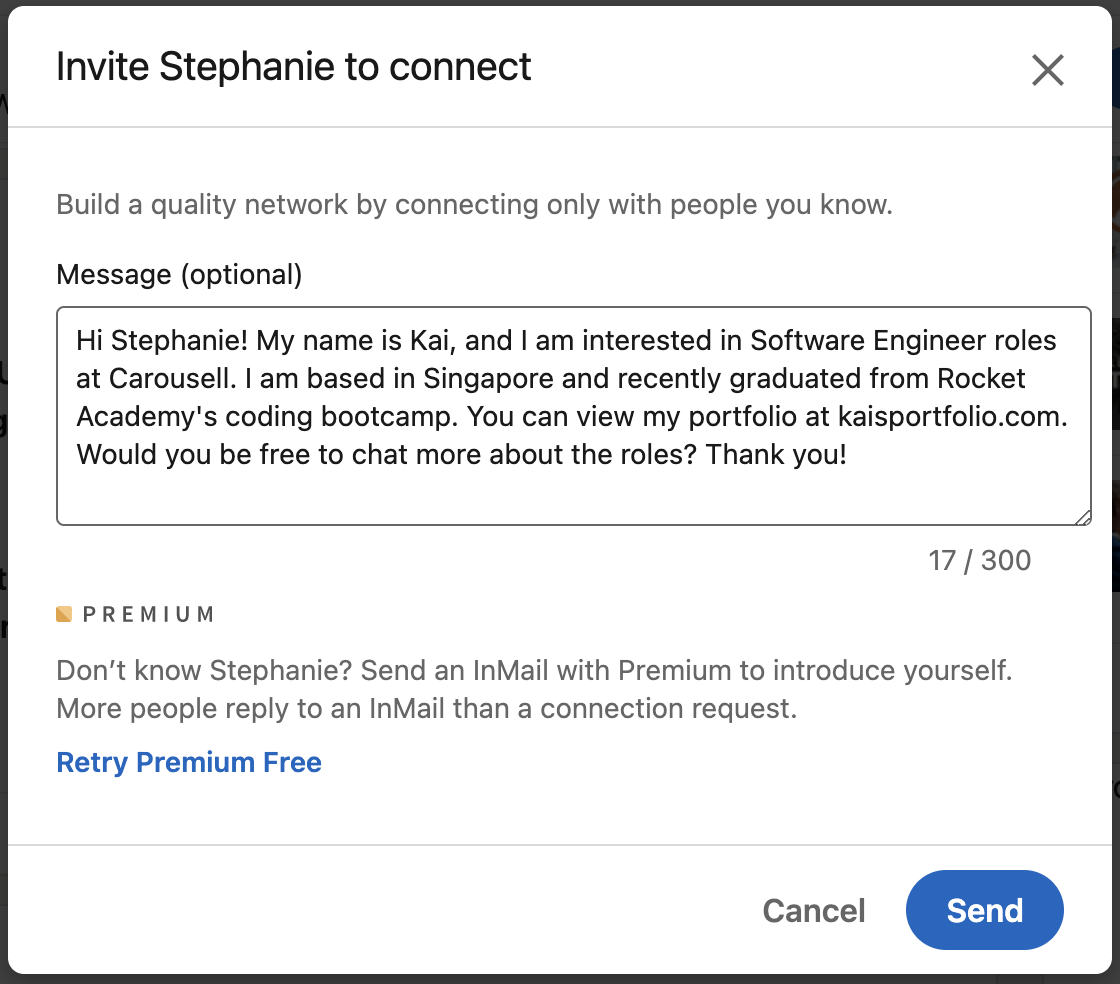
Task: Click the gold Premium badge icon
Action: [64, 614]
